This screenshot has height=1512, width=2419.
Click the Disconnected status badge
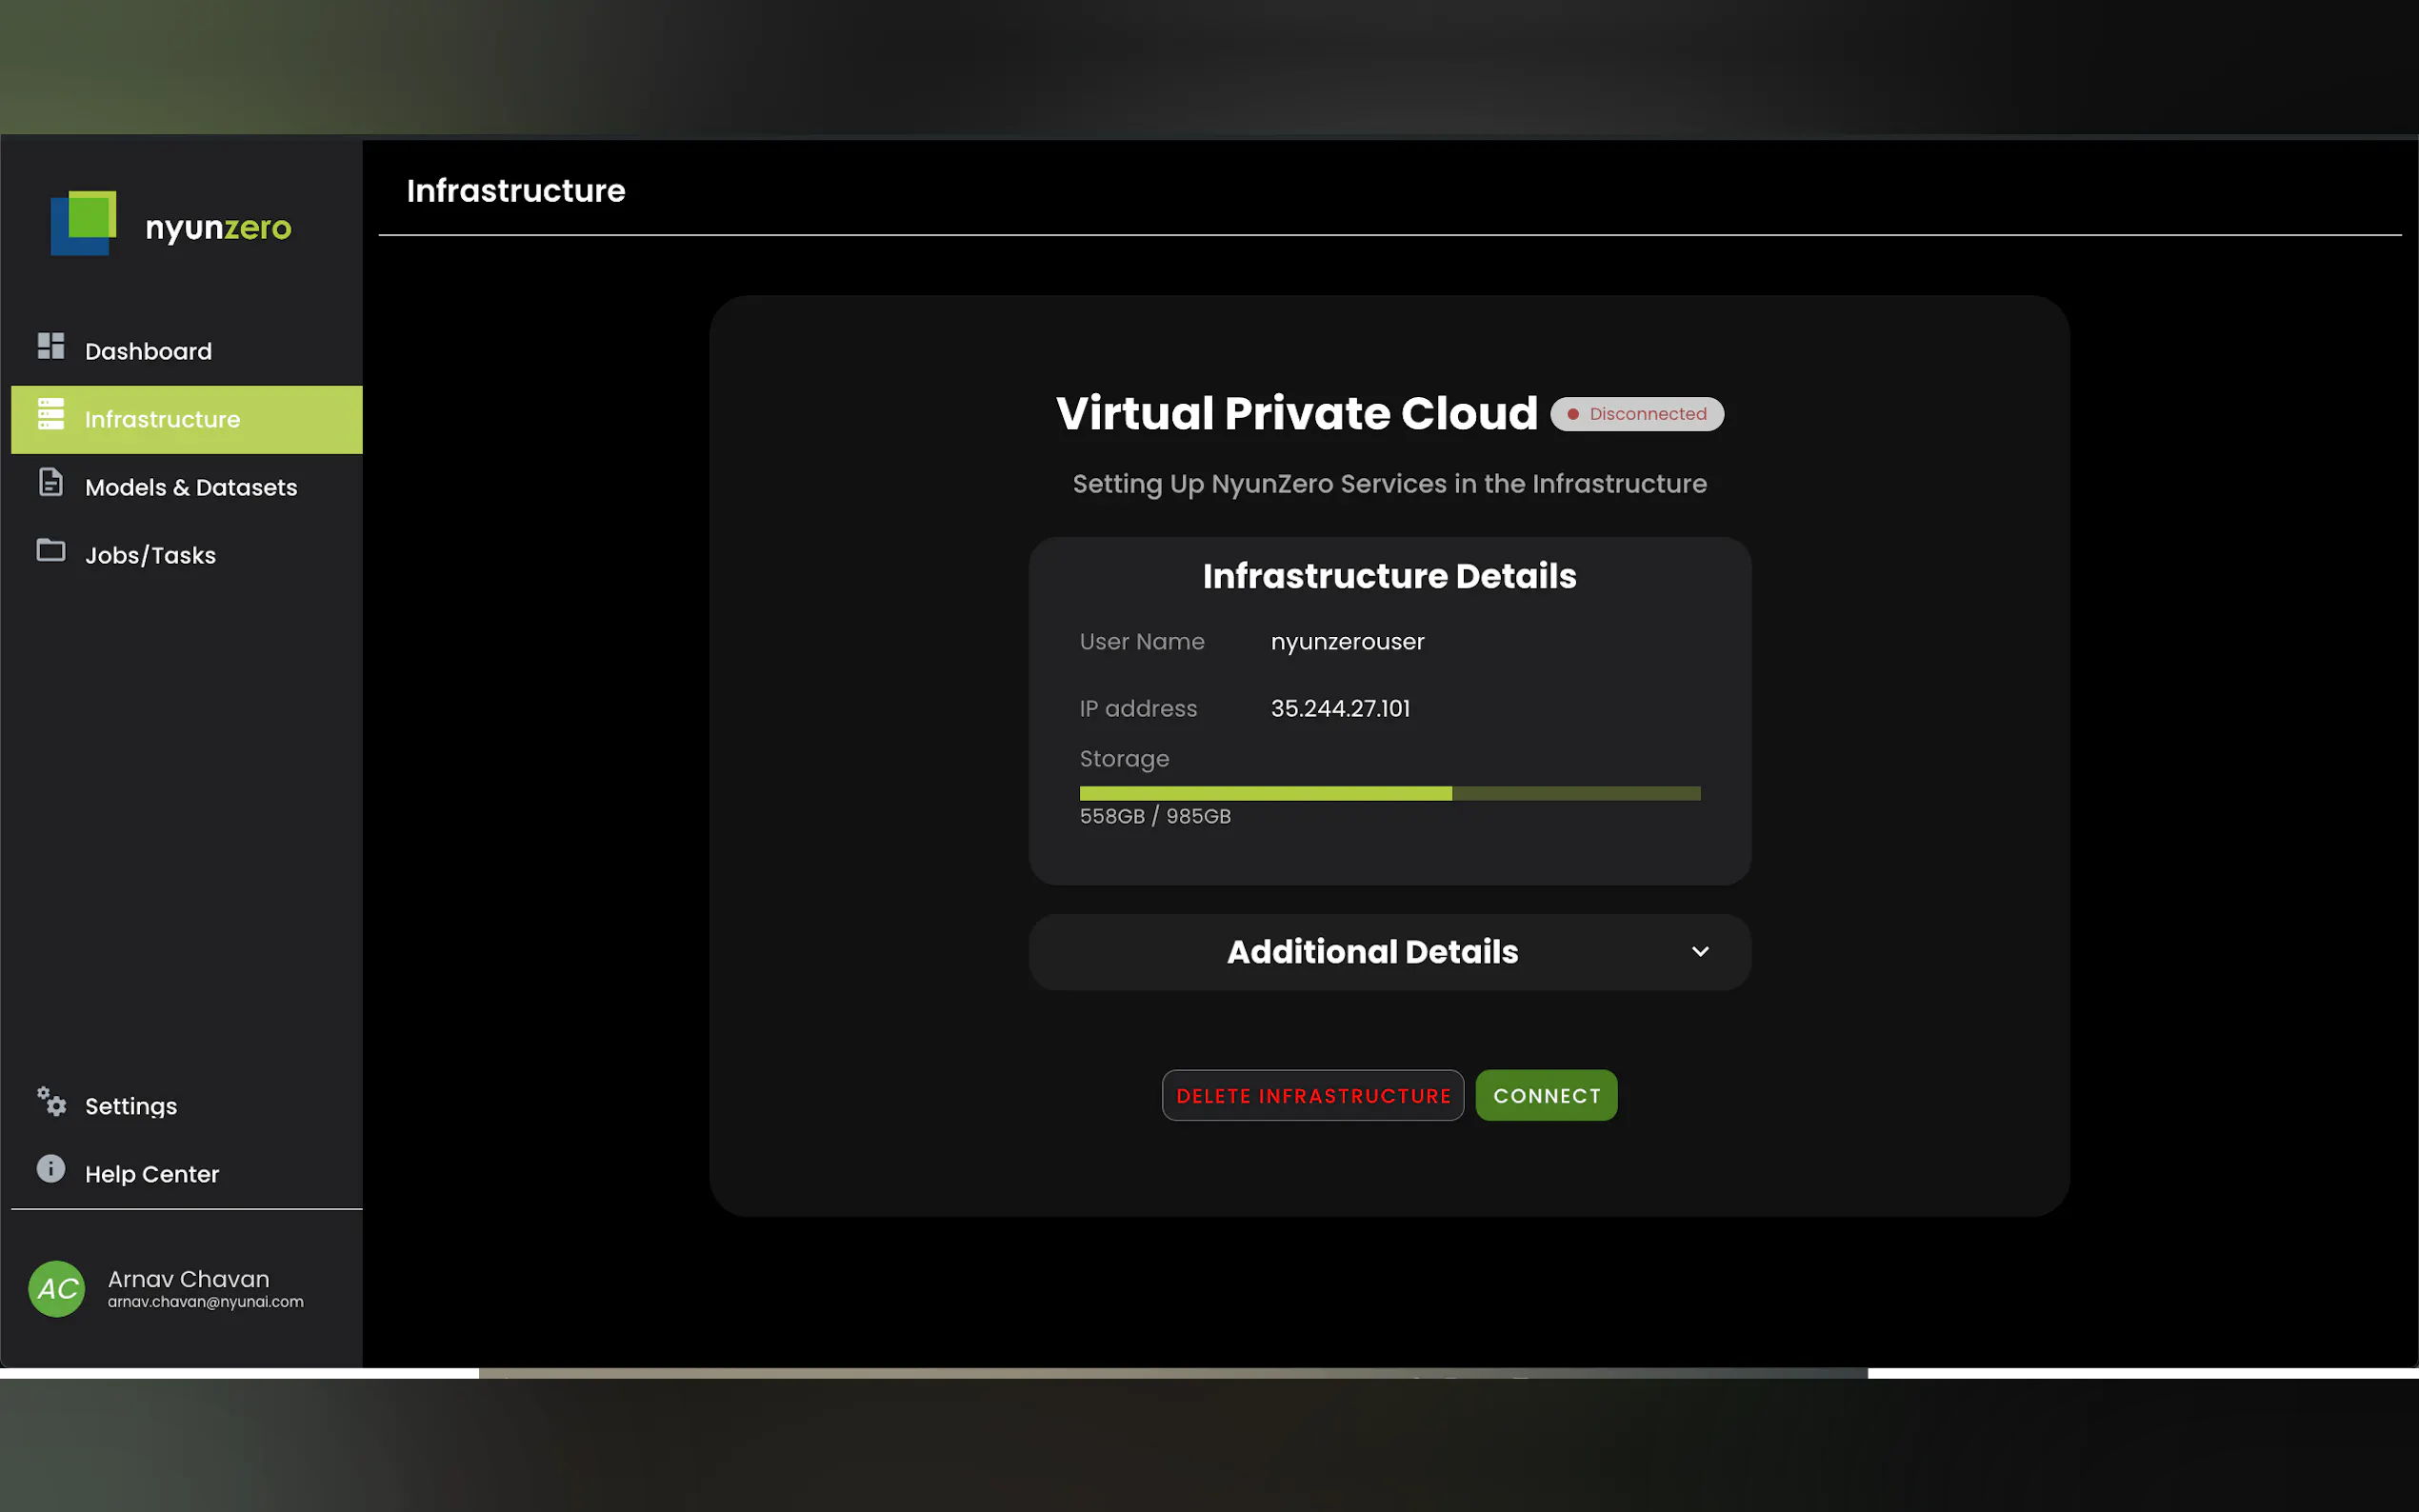(1637, 414)
